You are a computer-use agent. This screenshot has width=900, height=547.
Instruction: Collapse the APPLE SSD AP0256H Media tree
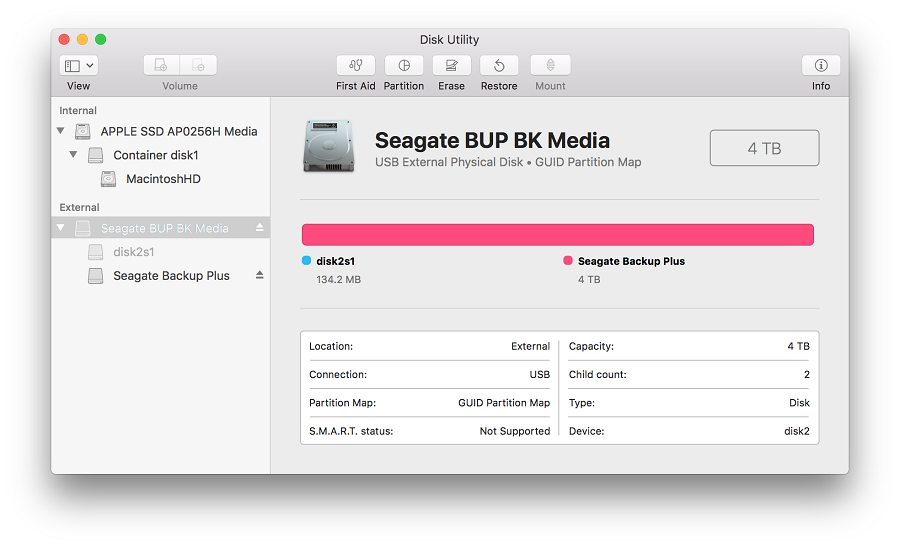point(61,131)
